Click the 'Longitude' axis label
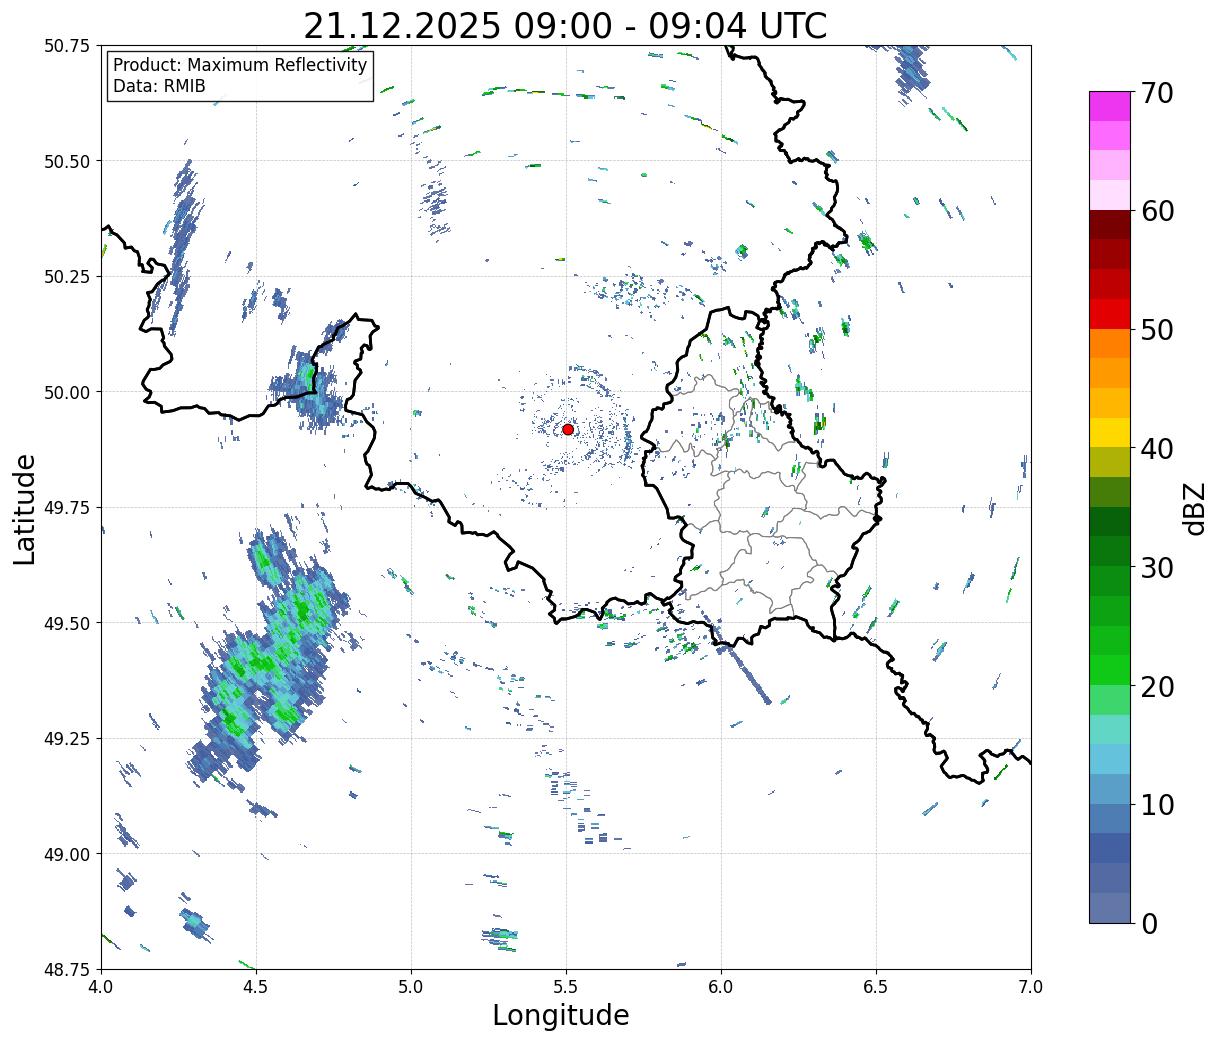Viewport: 1219px width, 1040px height. [561, 1015]
